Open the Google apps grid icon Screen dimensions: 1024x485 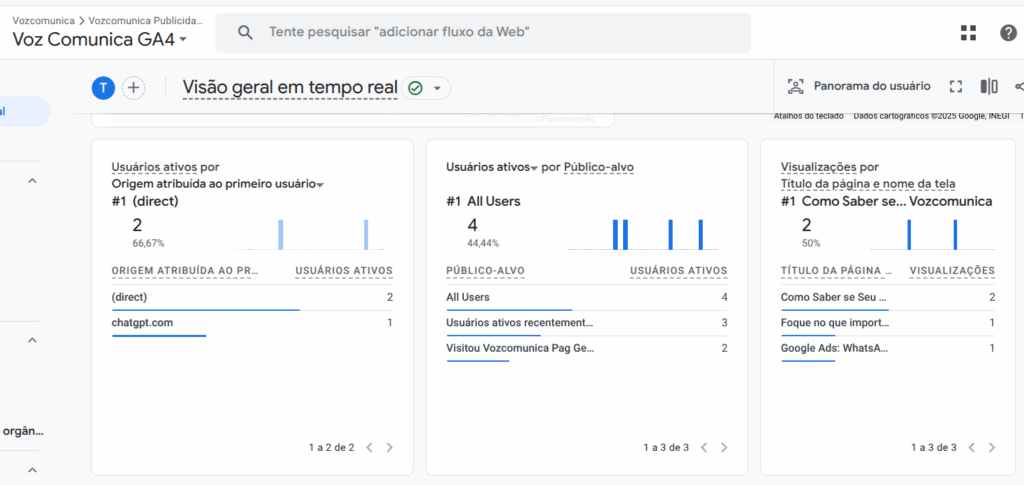pos(968,33)
